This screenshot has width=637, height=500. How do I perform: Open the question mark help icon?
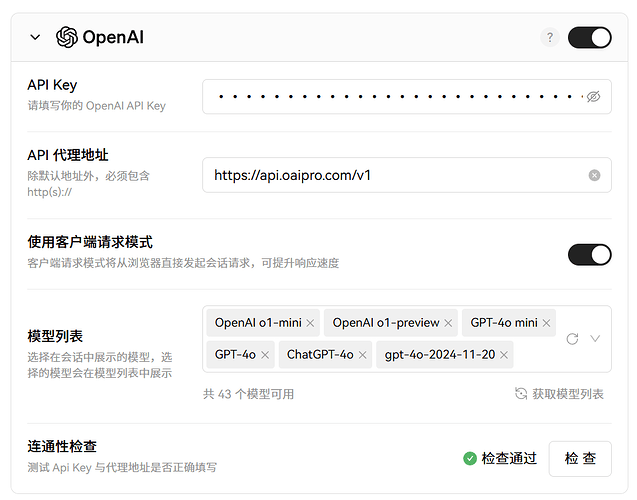click(550, 37)
